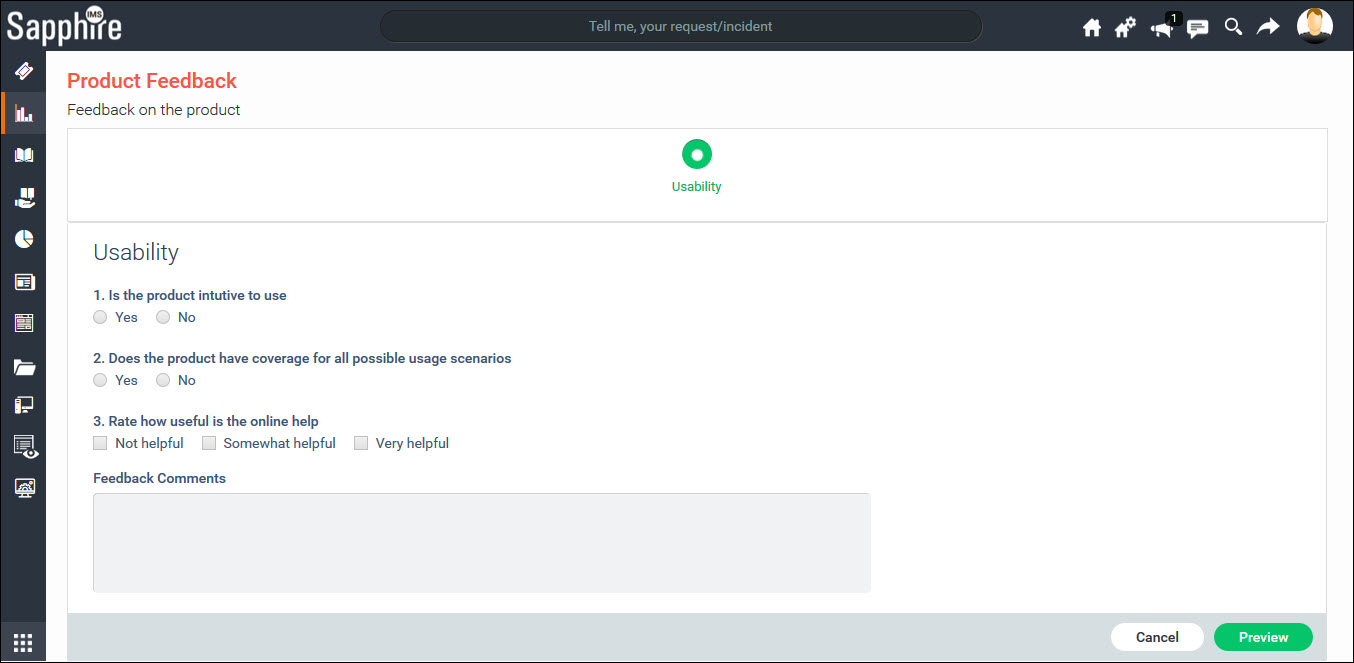The width and height of the screenshot is (1354, 663).
Task: Select No for usage scenarios coverage
Action: pos(163,380)
